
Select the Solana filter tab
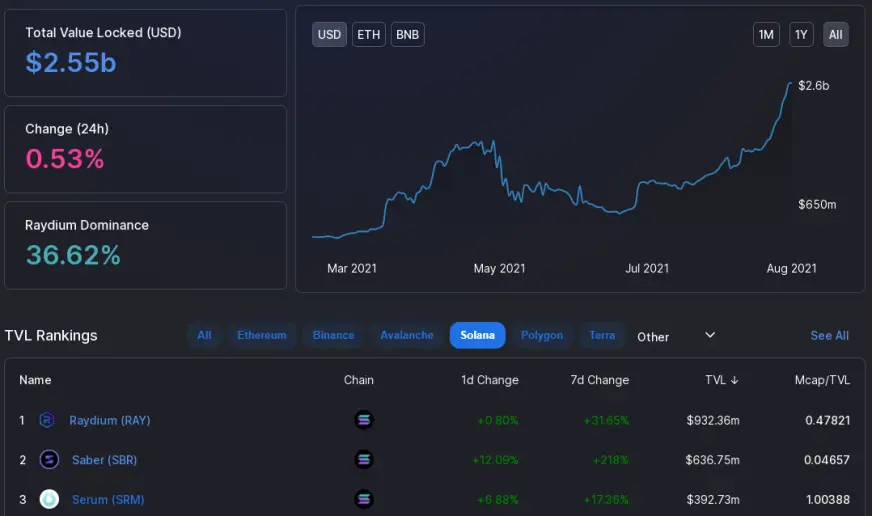coord(477,335)
